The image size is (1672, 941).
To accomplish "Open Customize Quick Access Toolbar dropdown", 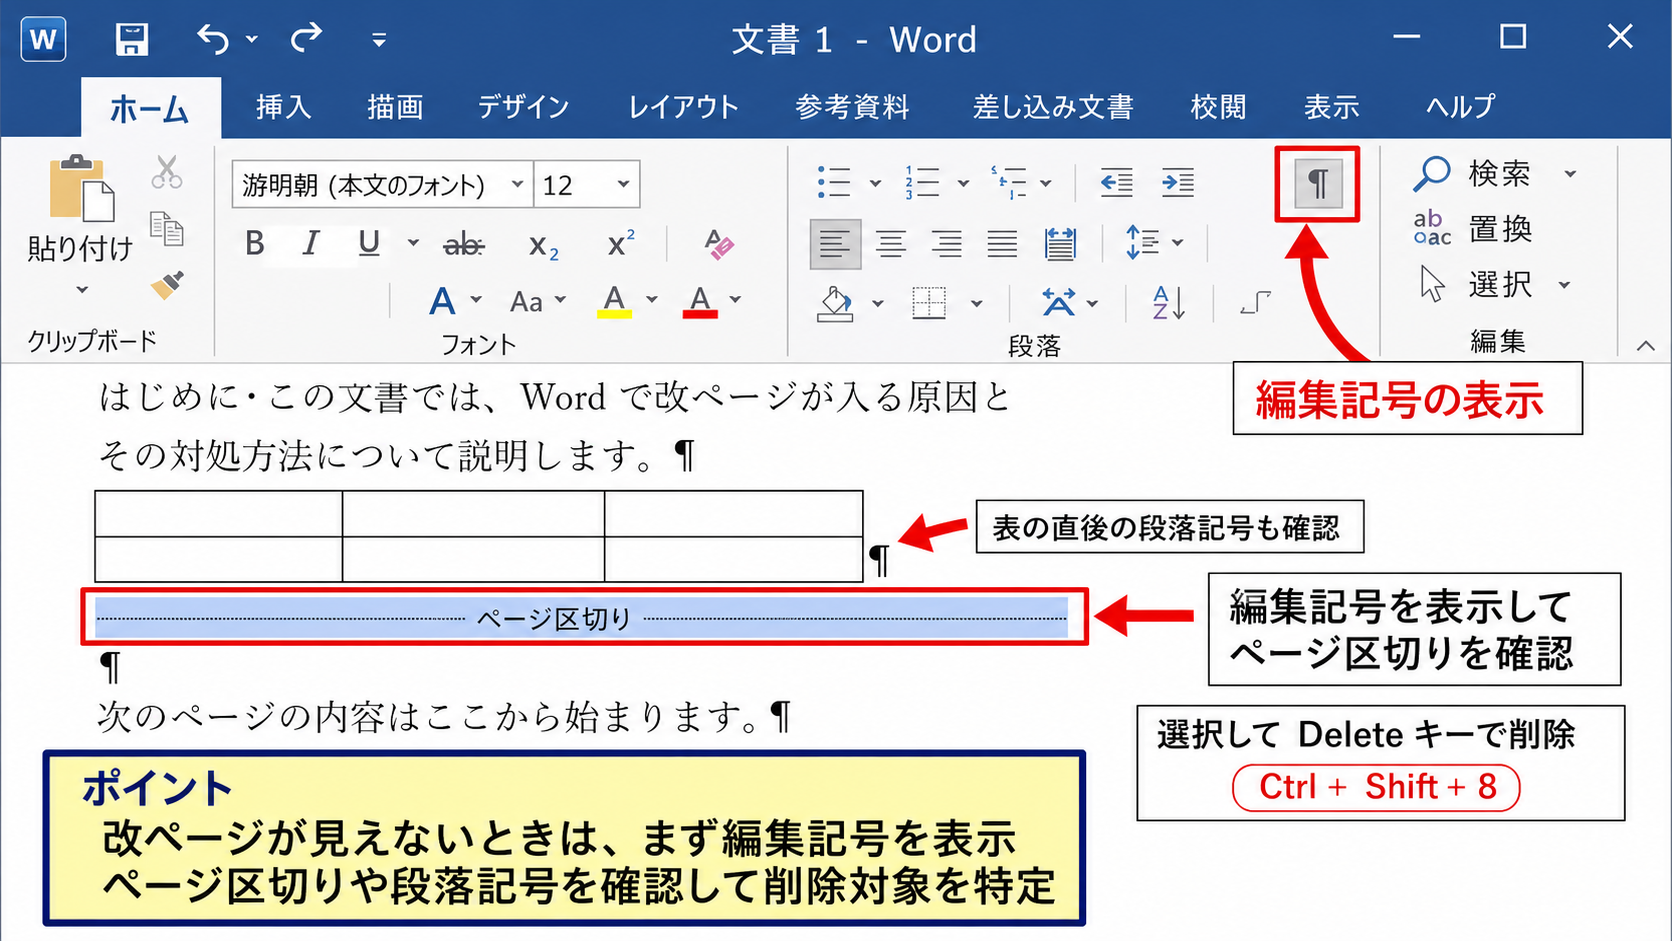I will point(379,40).
